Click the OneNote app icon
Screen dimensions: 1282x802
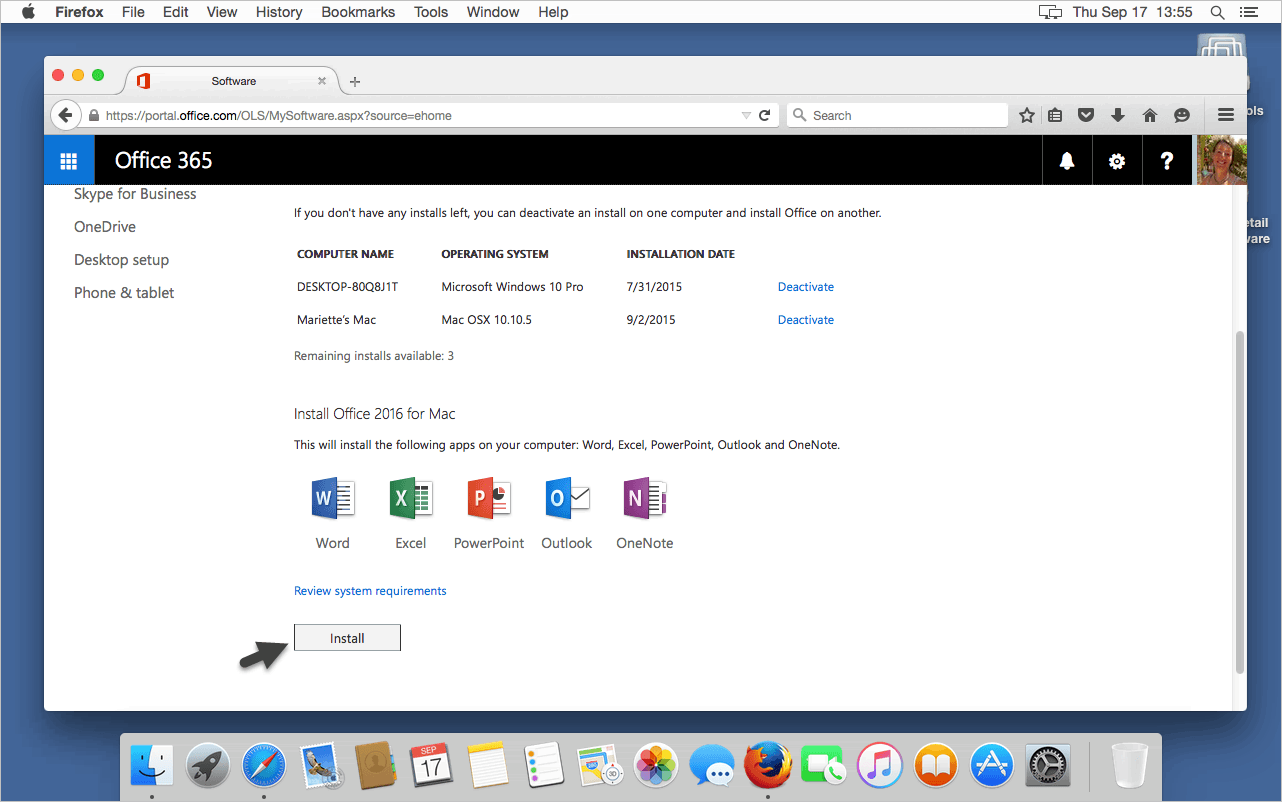645,498
